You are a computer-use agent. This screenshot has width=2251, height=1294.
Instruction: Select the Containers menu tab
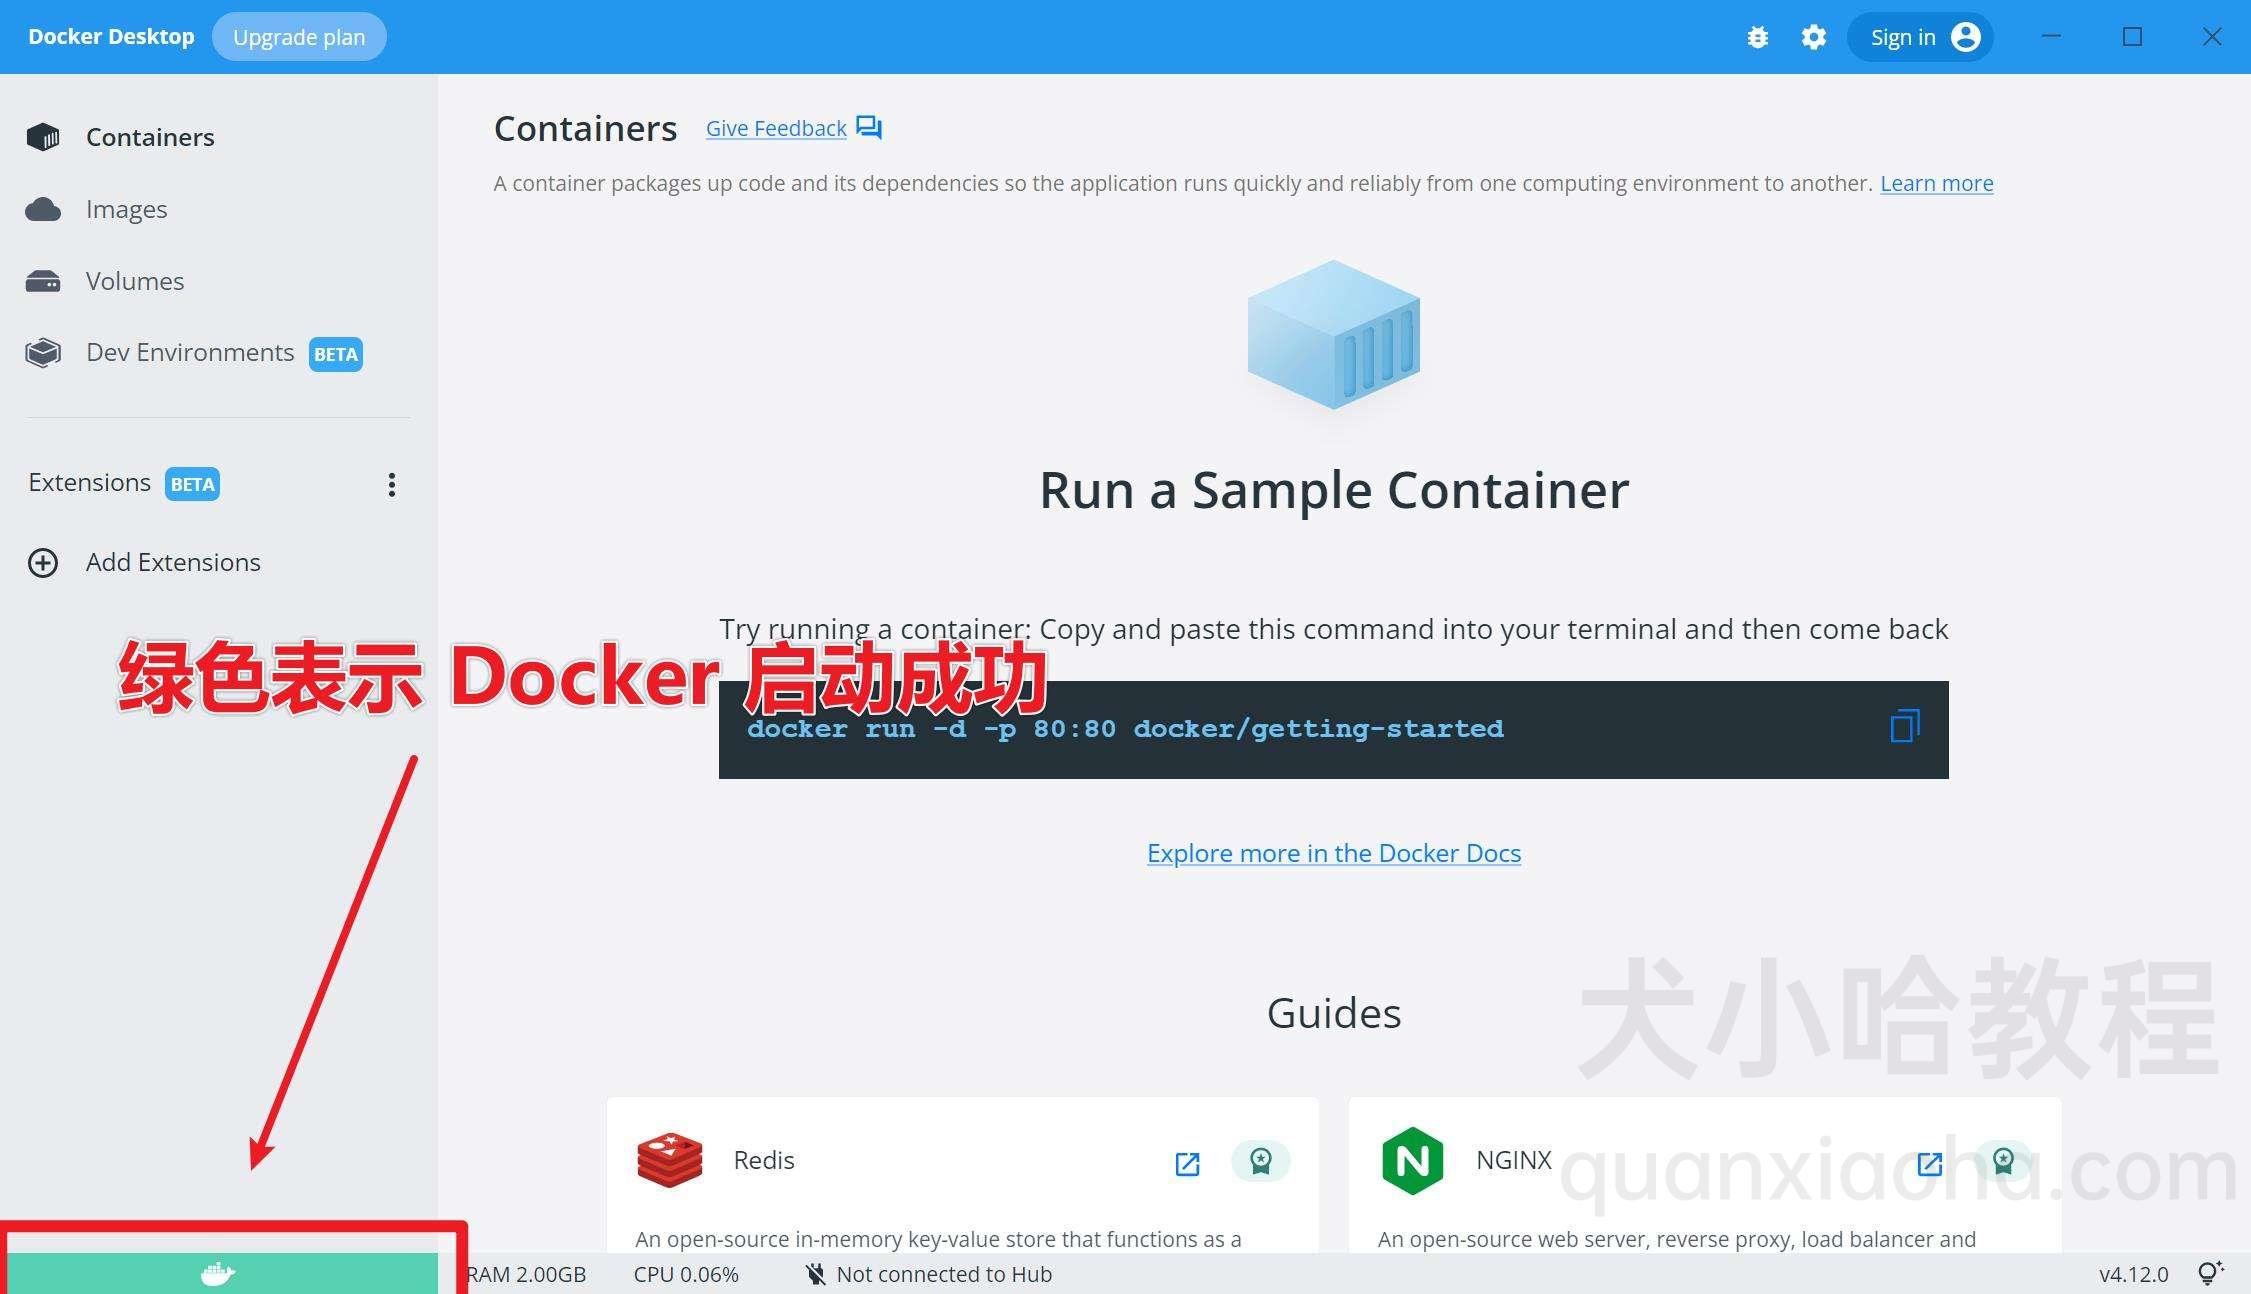pyautogui.click(x=150, y=136)
